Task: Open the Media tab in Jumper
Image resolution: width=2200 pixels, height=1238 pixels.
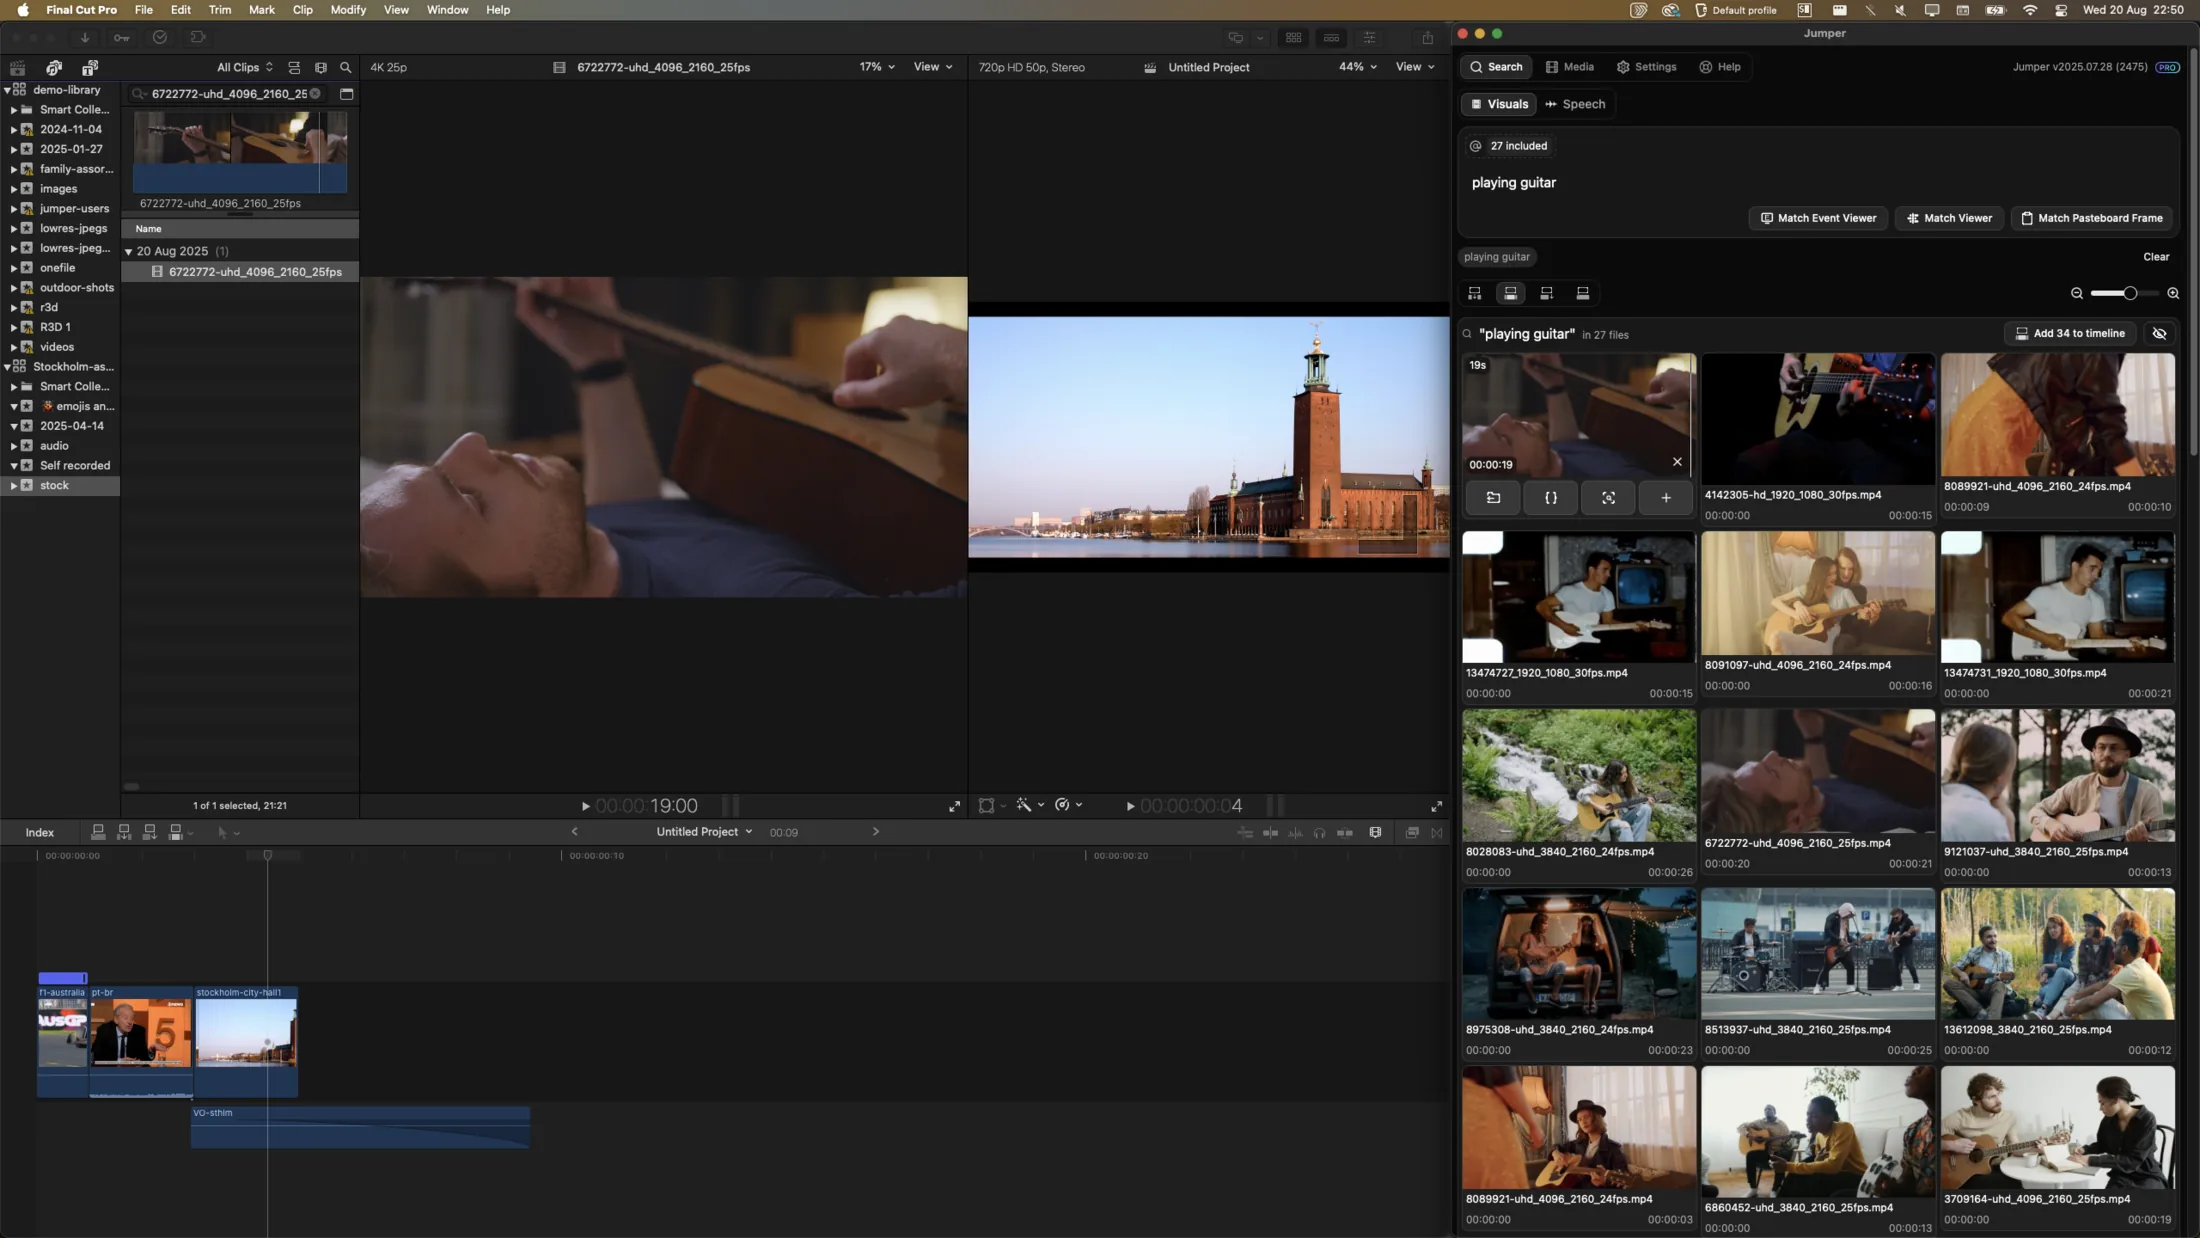Action: click(1569, 67)
